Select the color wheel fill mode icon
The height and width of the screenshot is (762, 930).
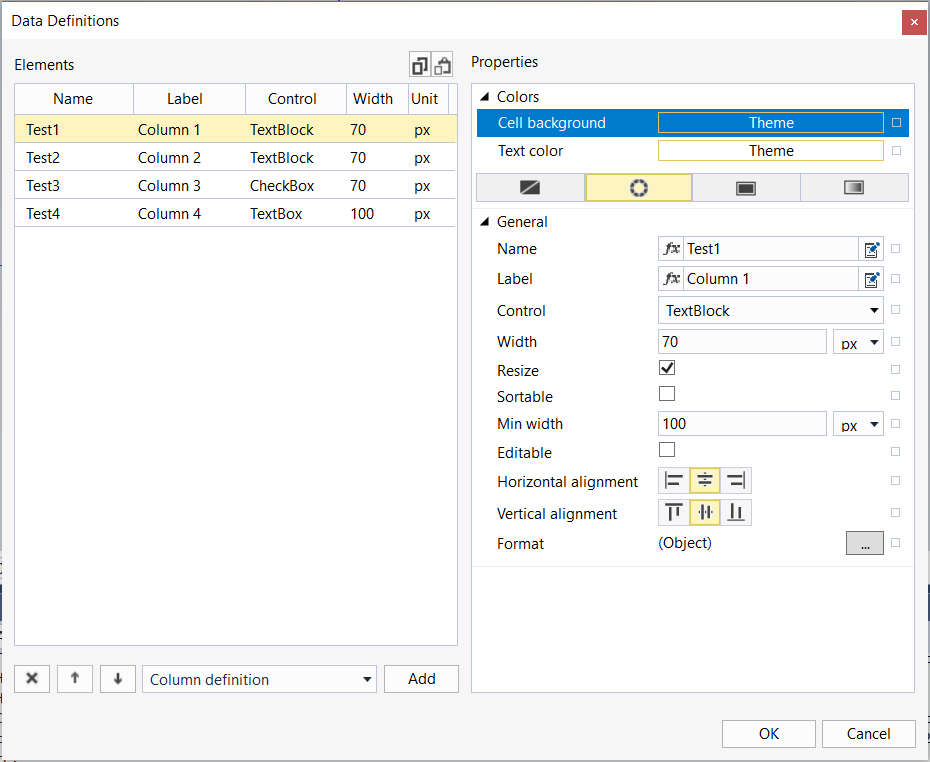639,188
